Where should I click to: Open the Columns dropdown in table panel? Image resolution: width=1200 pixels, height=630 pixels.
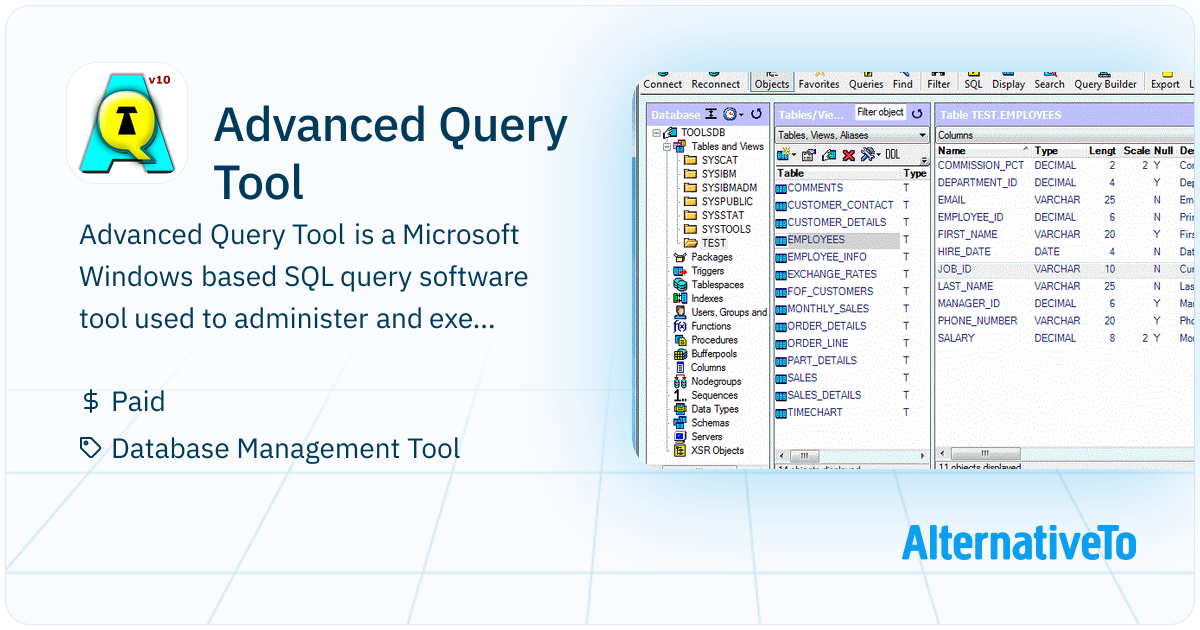point(1065,135)
